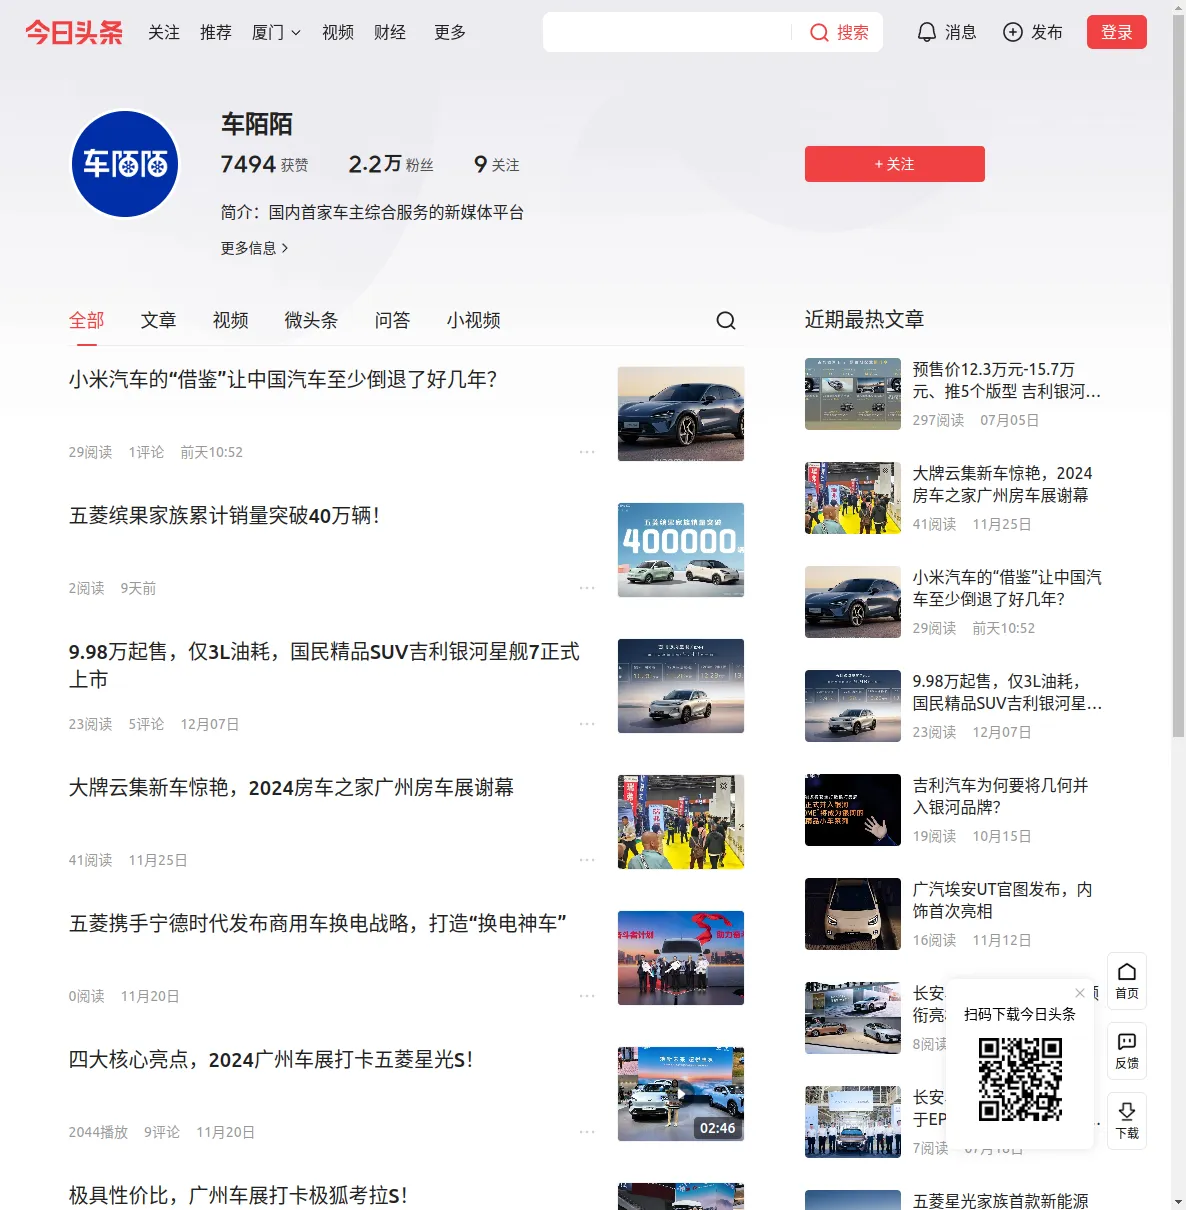Close the QR code download popup
This screenshot has height=1210, width=1186.
pos(1080,993)
